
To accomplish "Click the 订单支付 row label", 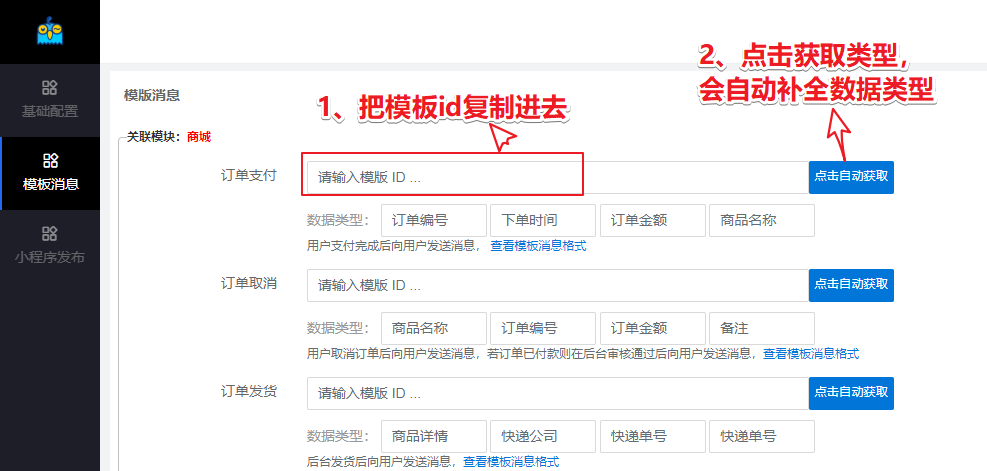I will (249, 175).
